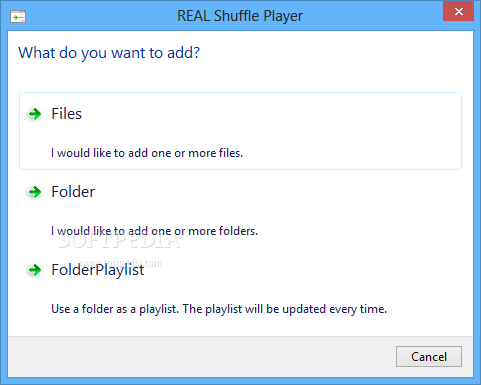Click the 'playlist will be updated every time' text

coord(296,309)
